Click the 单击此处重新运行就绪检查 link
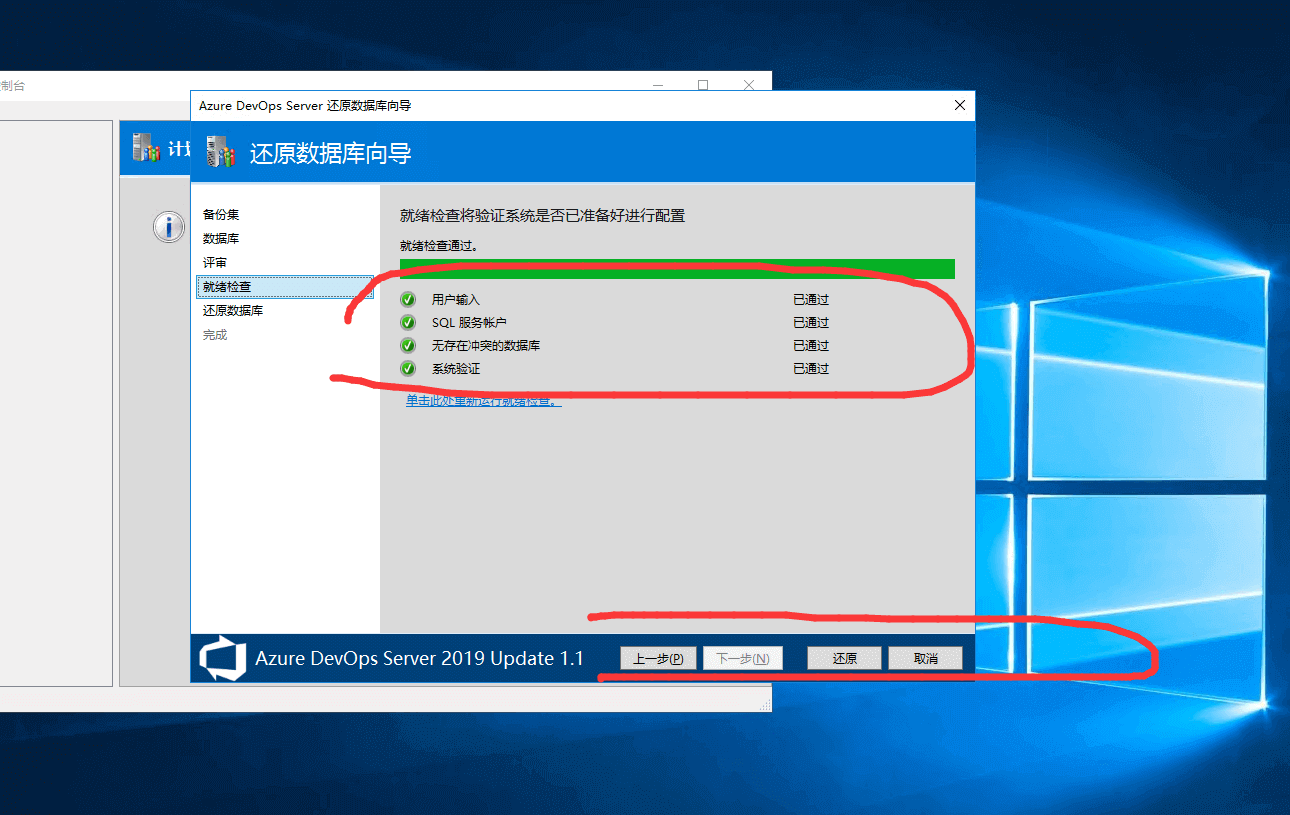Screen dimensions: 1290x815 (483, 400)
